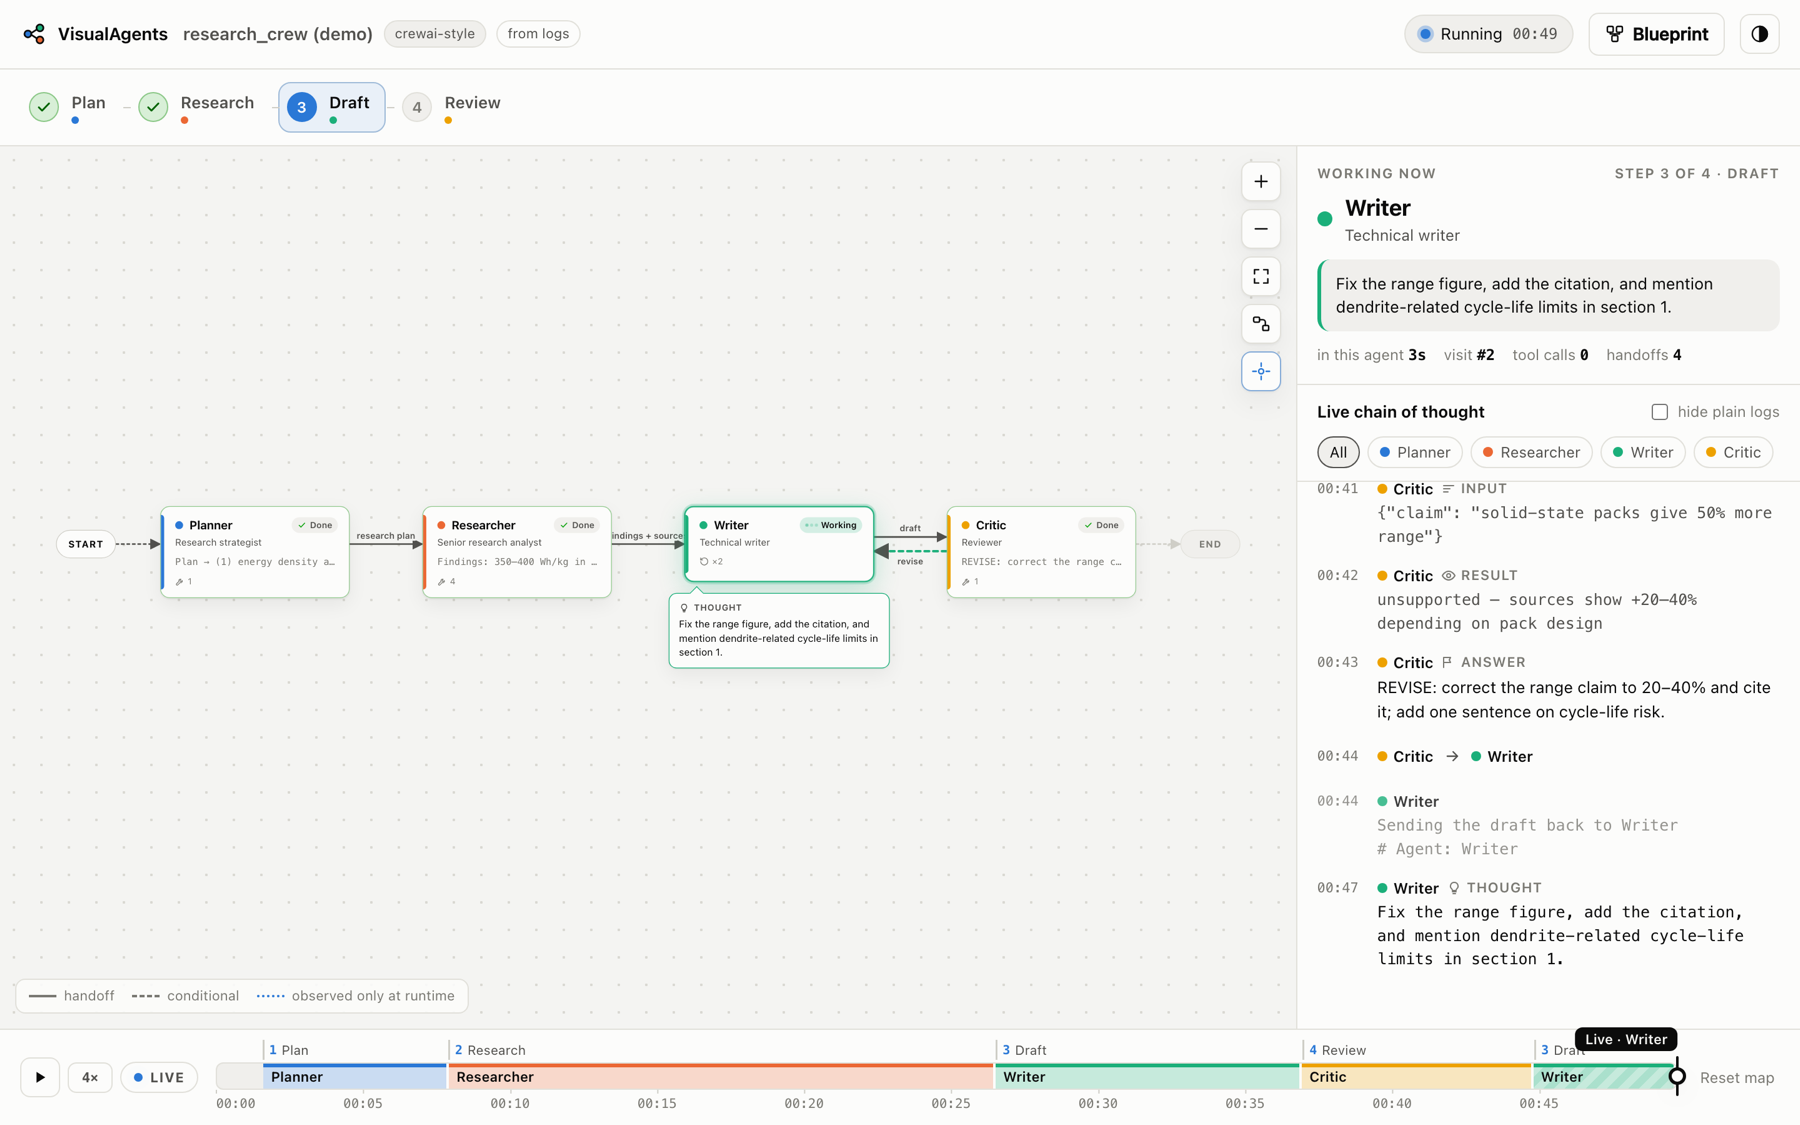
Task: Fit the graph to the screen
Action: click(1261, 277)
